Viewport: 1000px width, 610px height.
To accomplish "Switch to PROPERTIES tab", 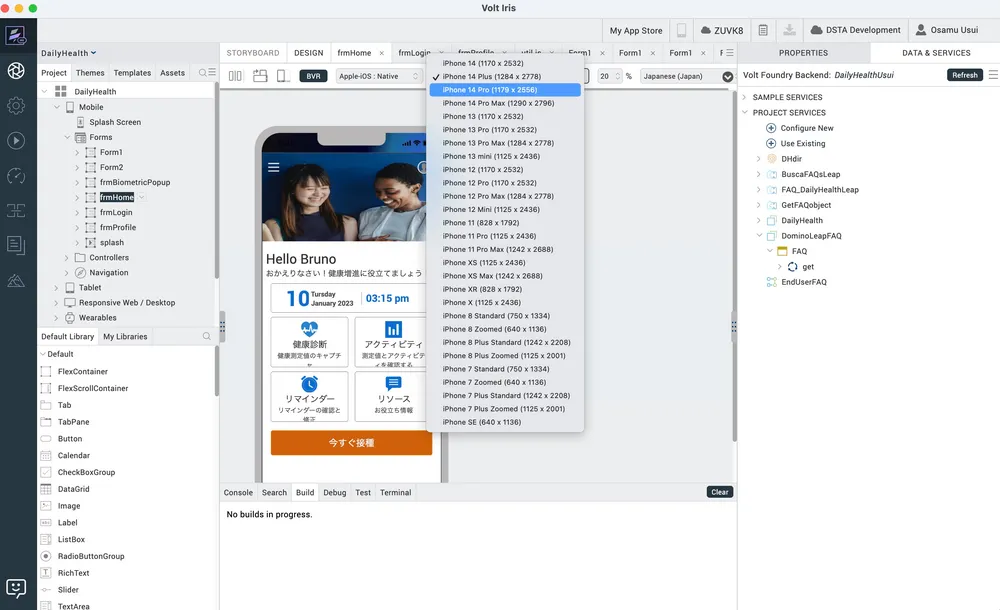I will point(803,53).
